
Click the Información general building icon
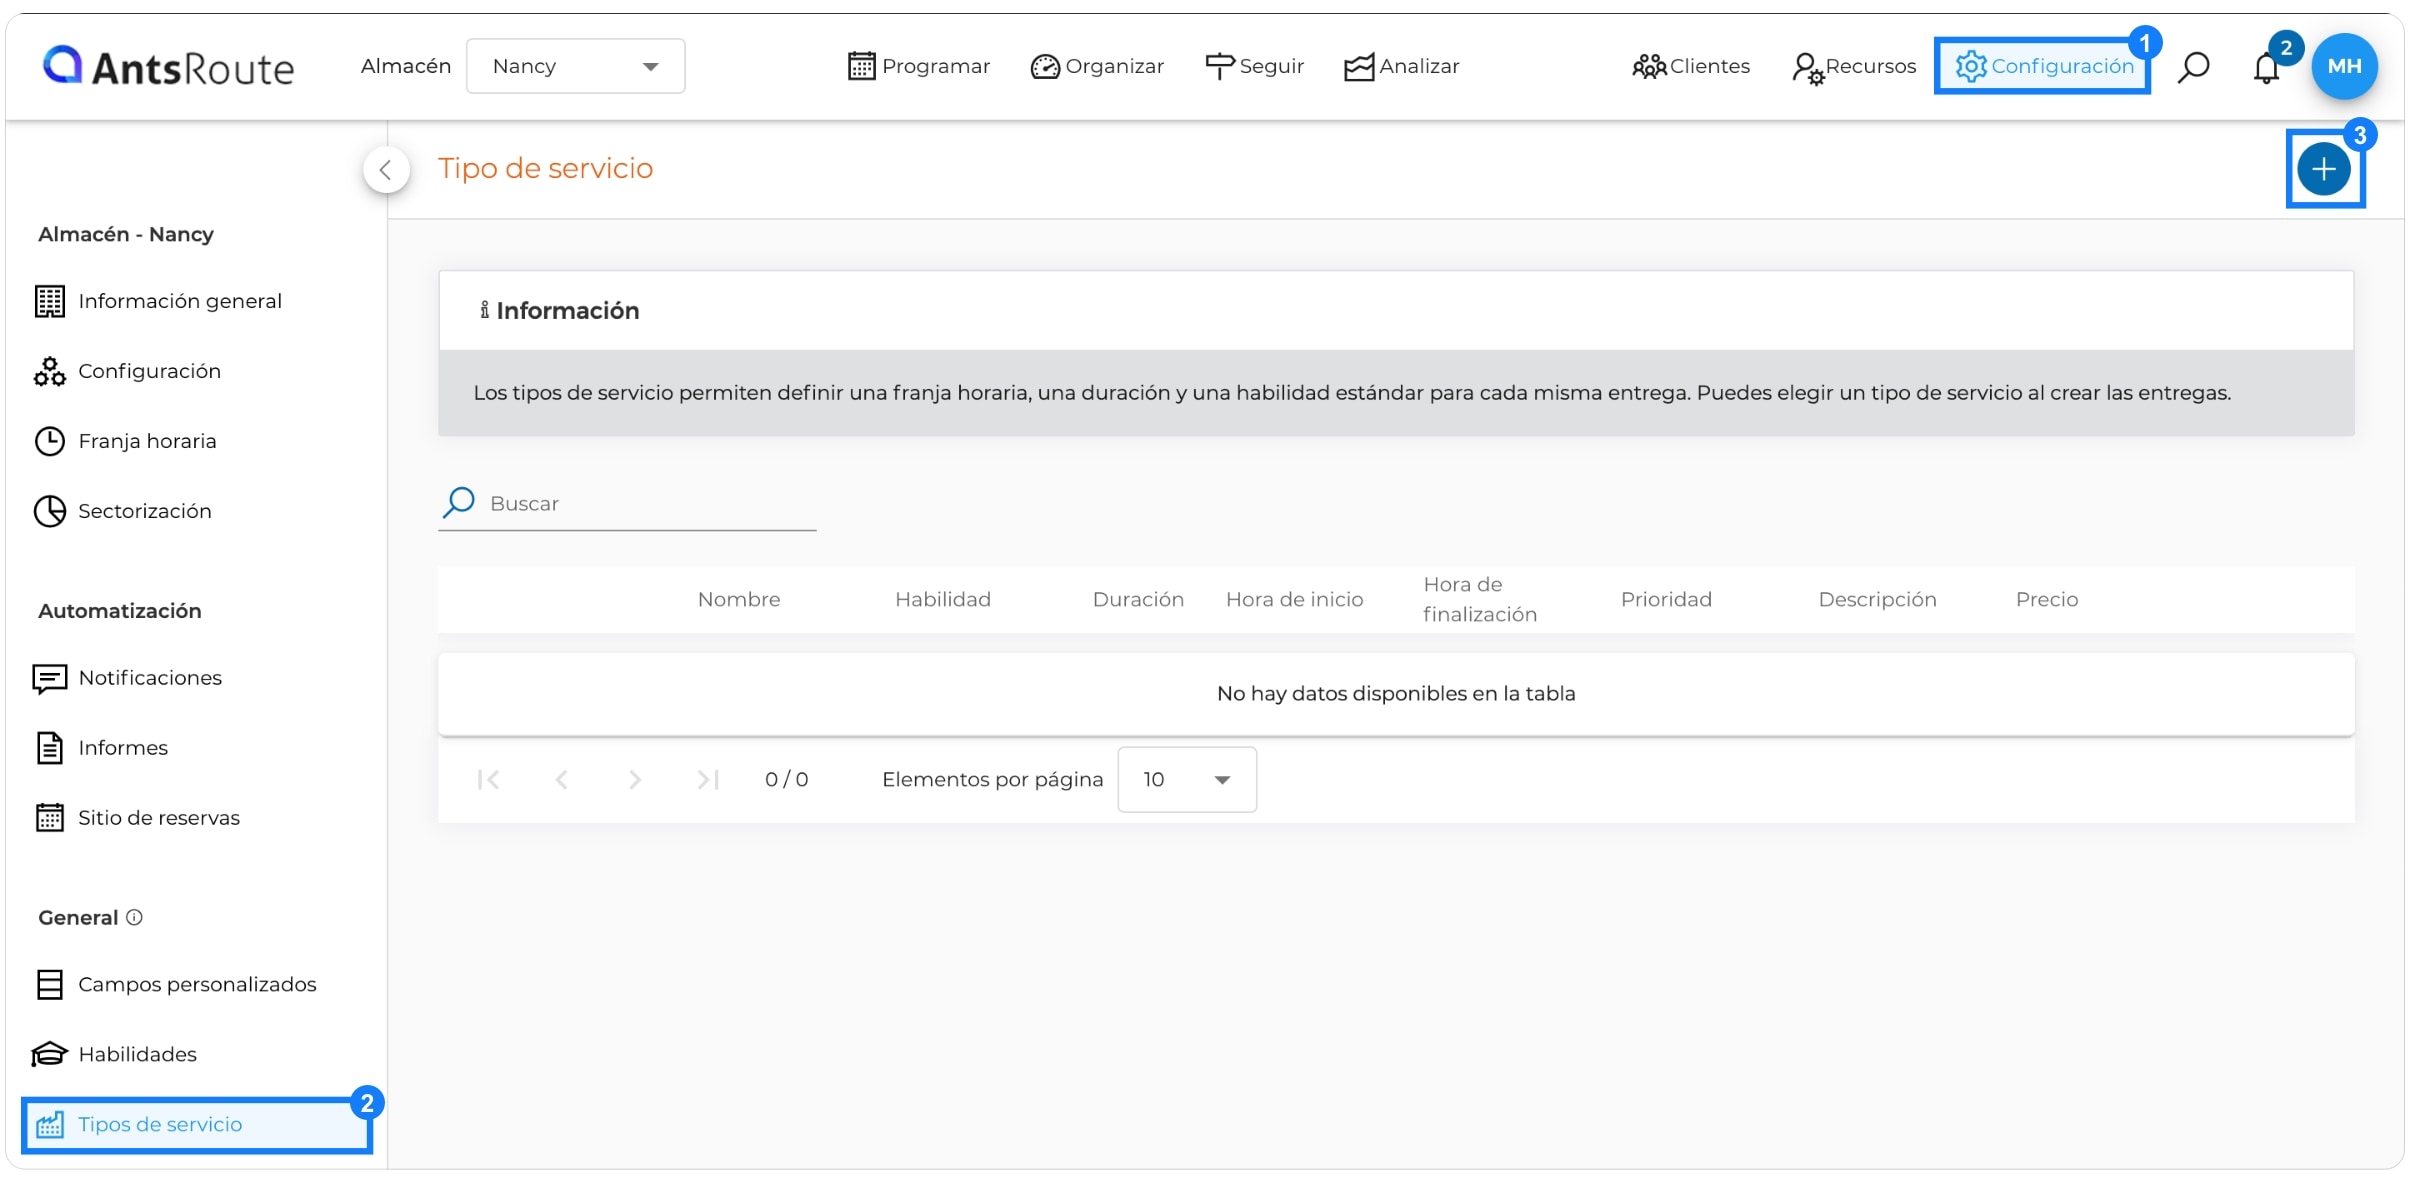pos(50,301)
